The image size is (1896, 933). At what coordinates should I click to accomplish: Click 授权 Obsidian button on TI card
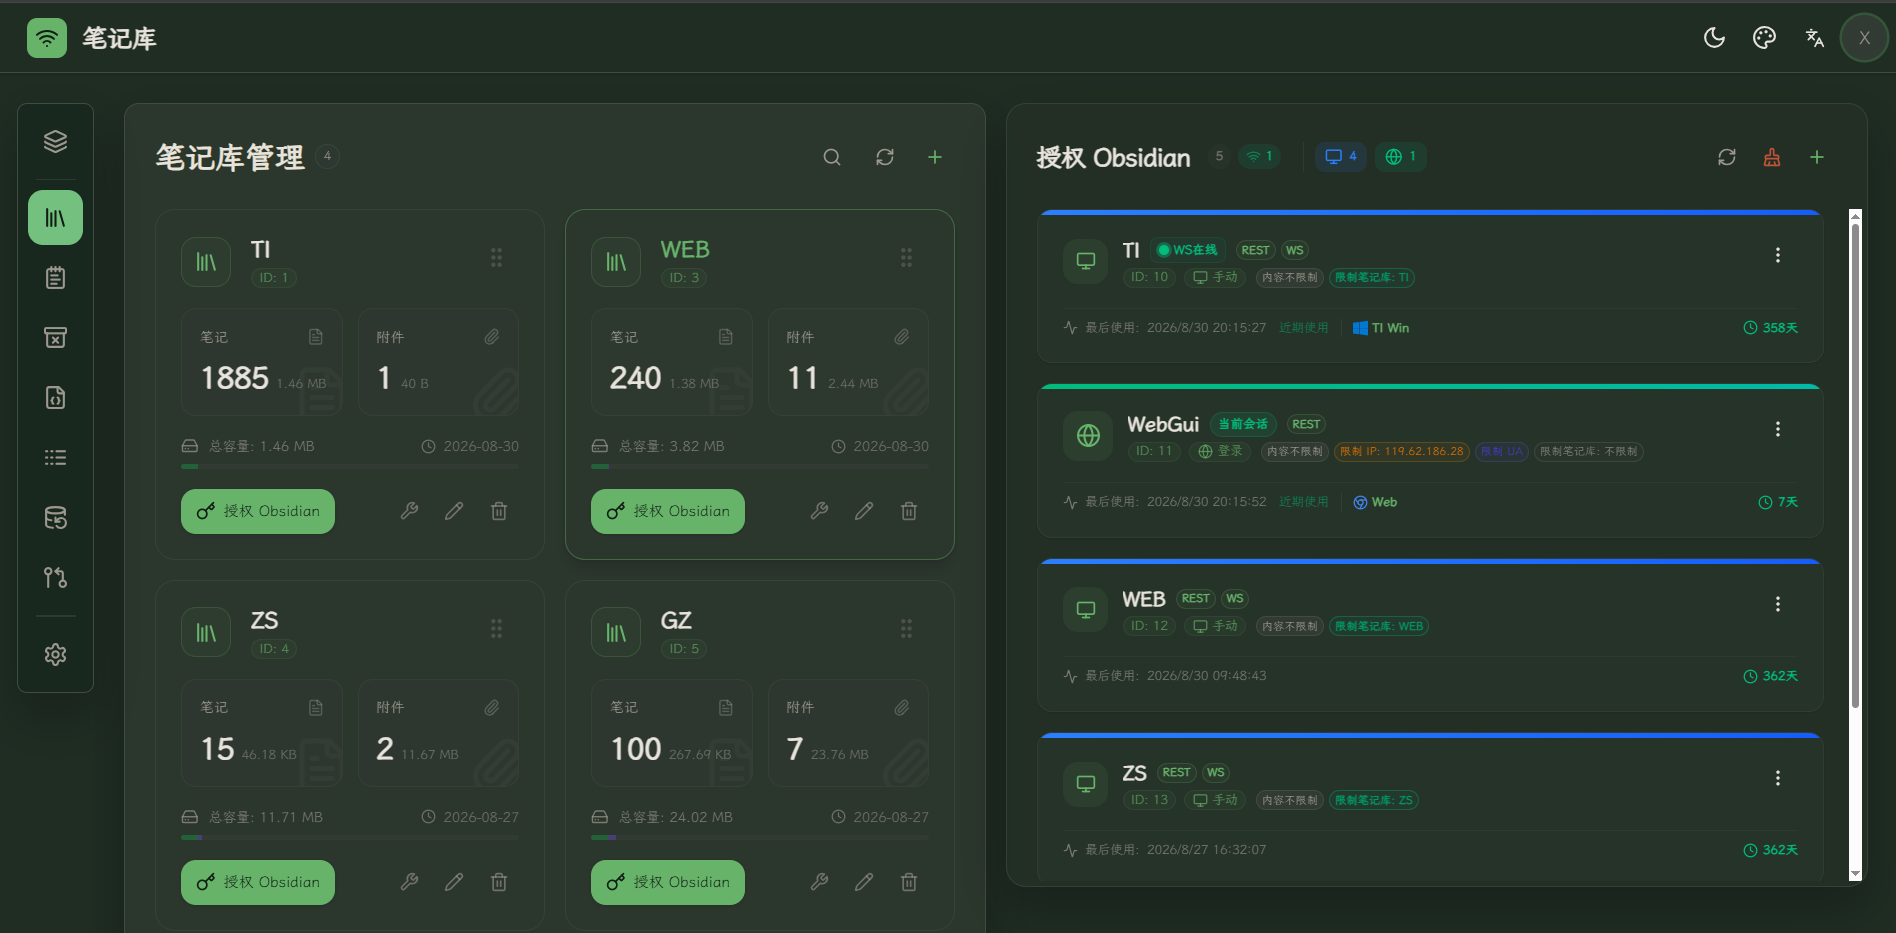(x=258, y=511)
